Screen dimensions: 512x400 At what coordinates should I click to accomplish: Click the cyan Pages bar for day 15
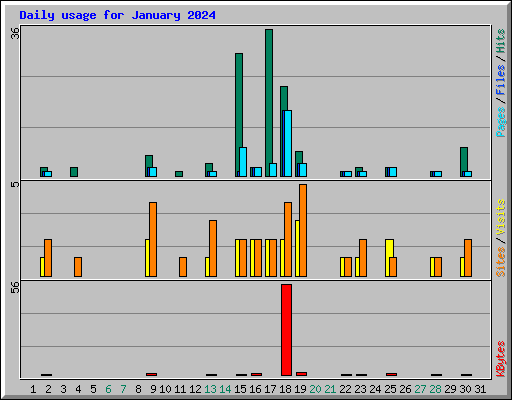point(243,162)
